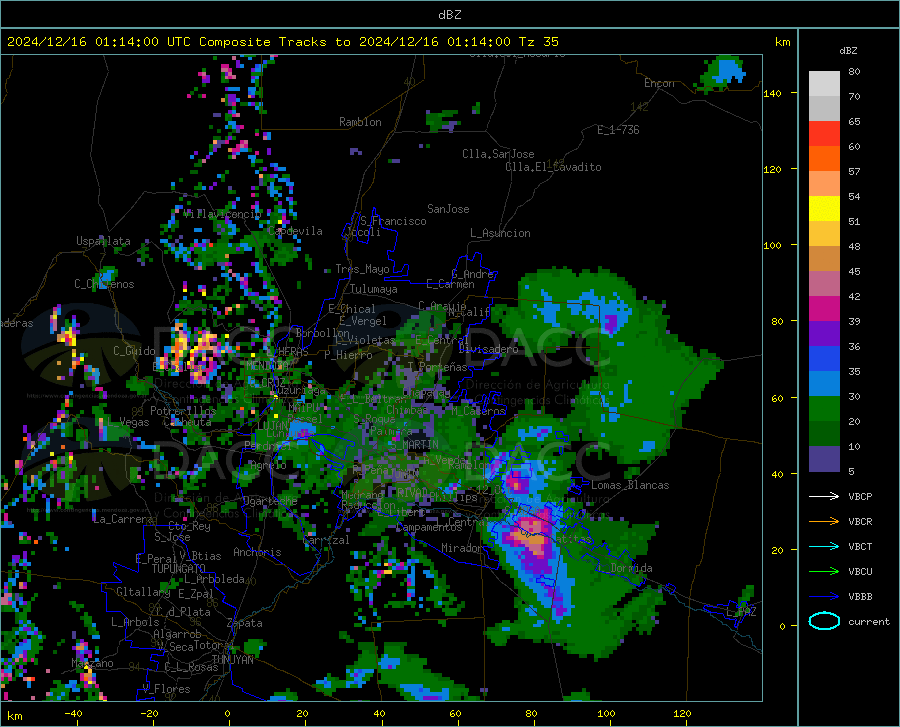
Task: Click the orange VBCR arrow legend icon
Action: (x=824, y=521)
